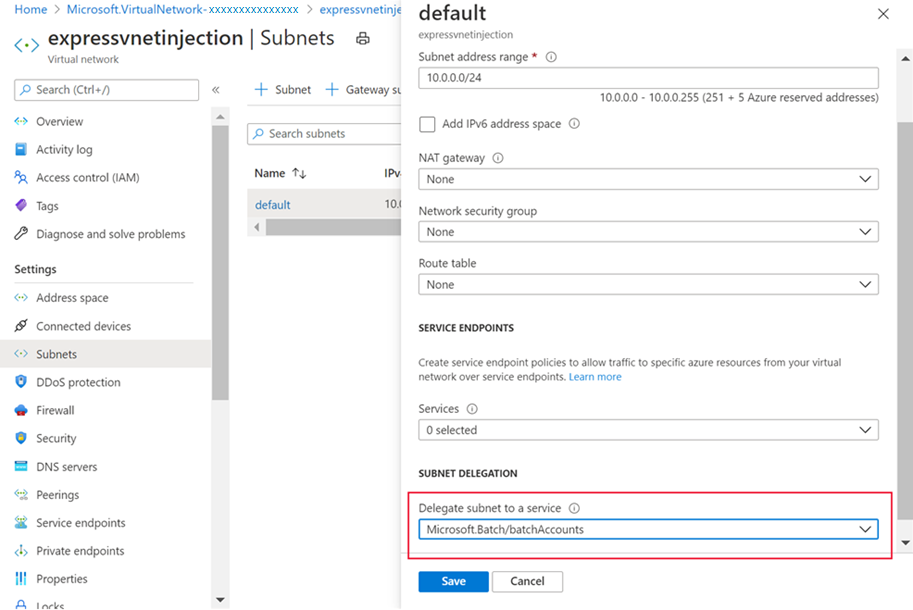Enable Add IPv6 address space checkbox

pyautogui.click(x=428, y=124)
